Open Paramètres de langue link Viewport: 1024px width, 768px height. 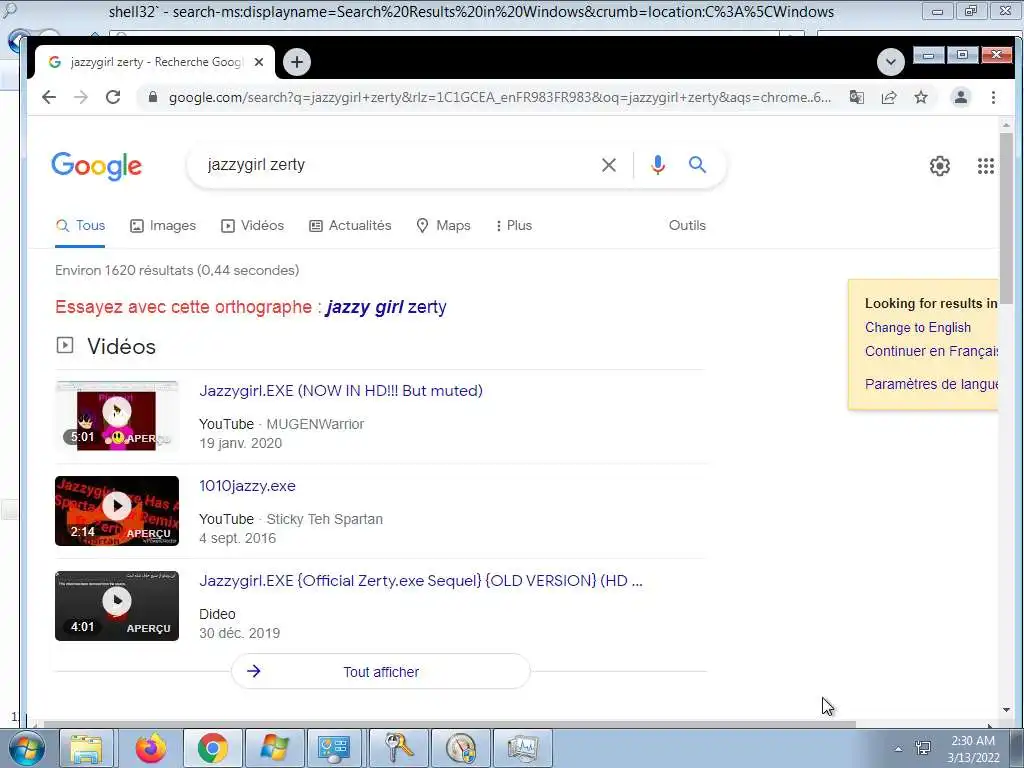932,384
